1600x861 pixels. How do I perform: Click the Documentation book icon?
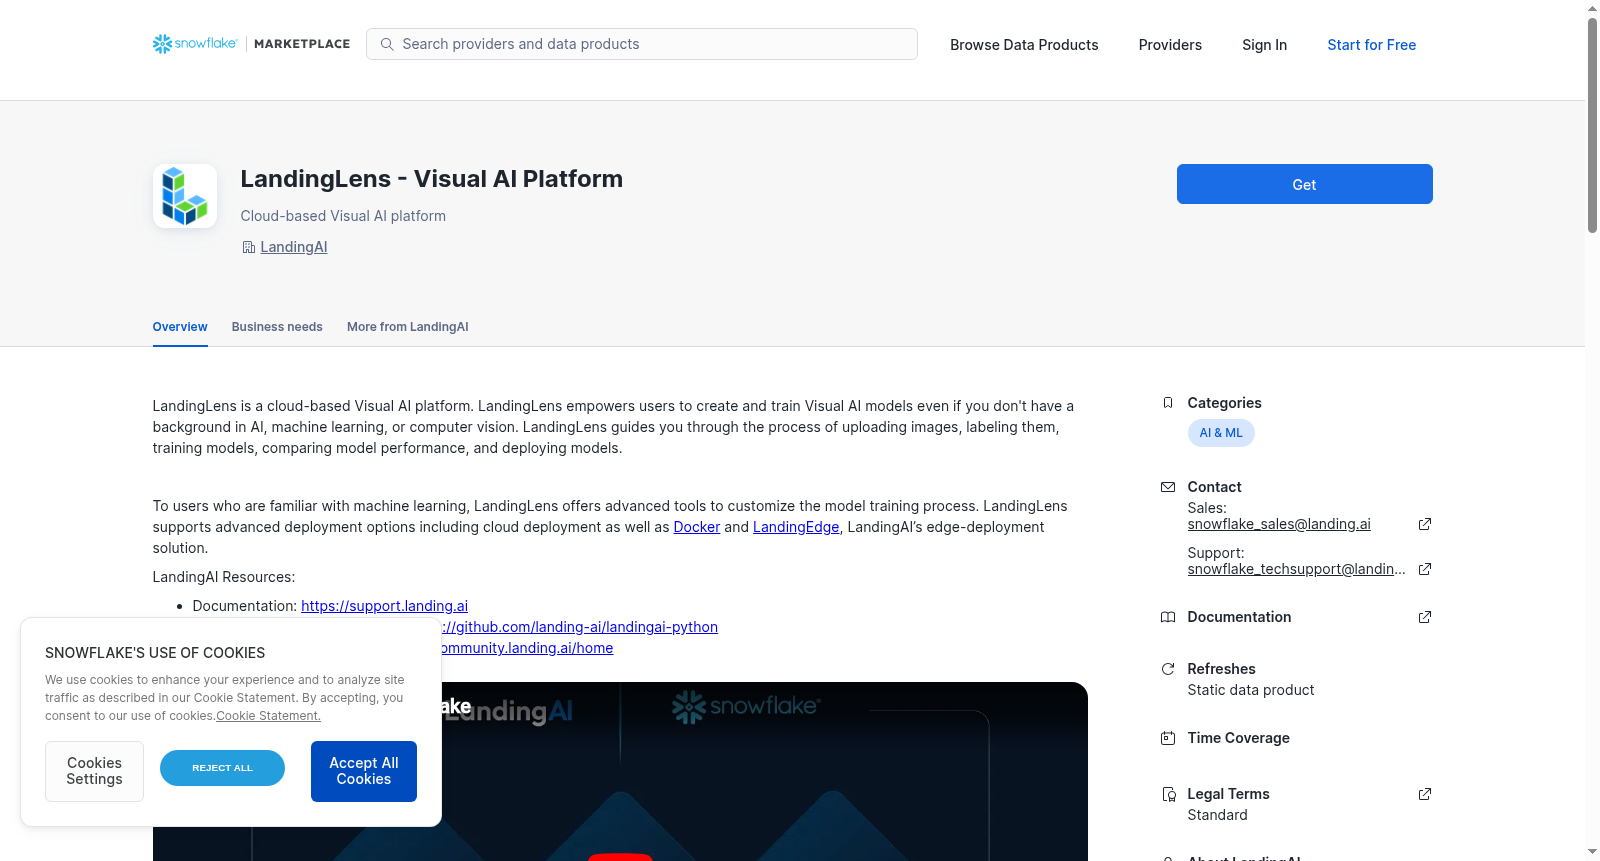click(1168, 617)
